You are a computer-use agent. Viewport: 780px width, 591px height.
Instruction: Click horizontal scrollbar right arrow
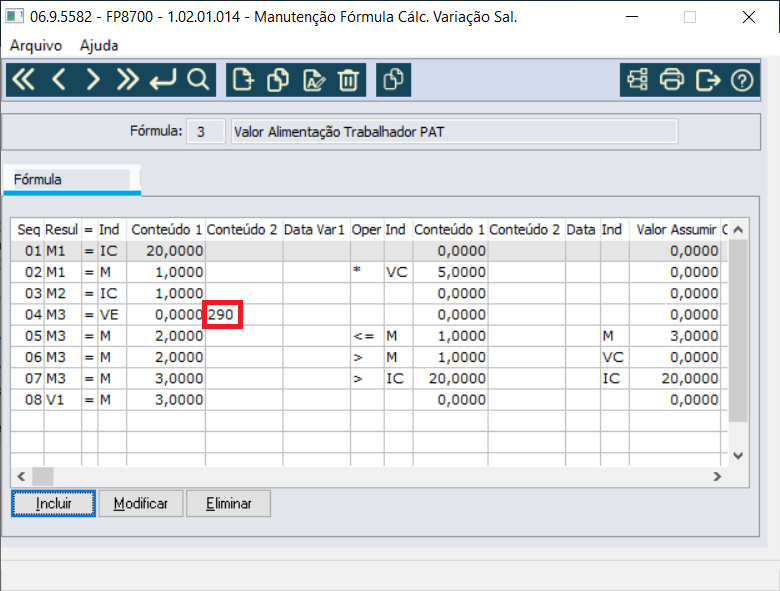click(717, 477)
